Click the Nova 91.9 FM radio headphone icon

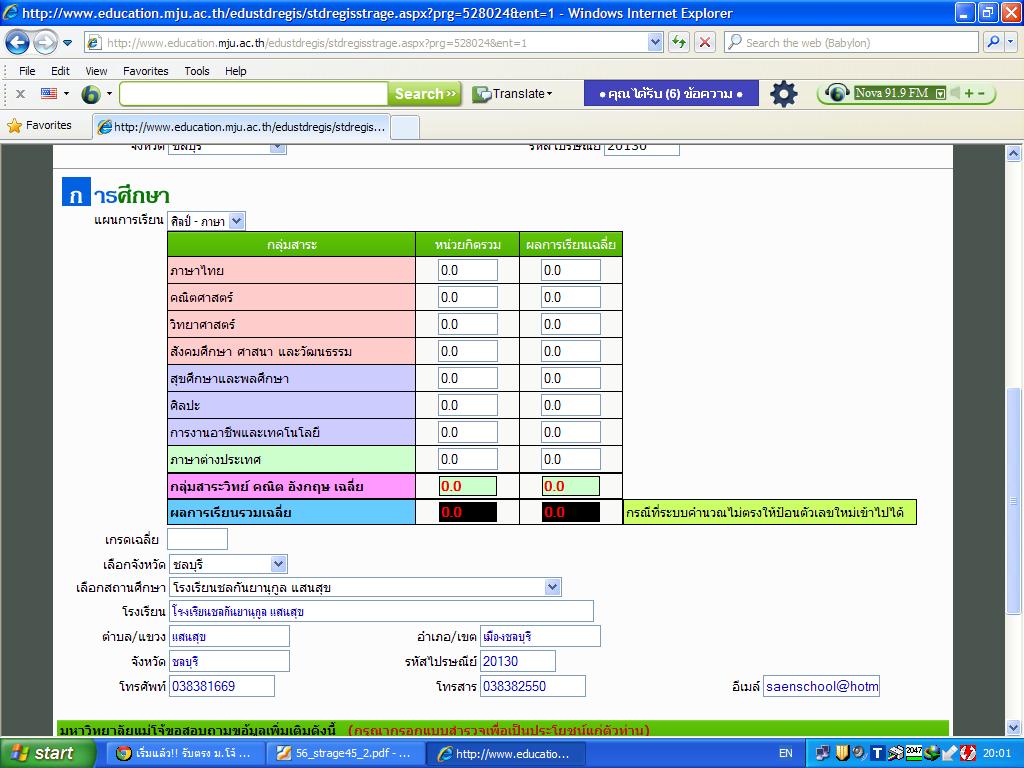coord(837,94)
